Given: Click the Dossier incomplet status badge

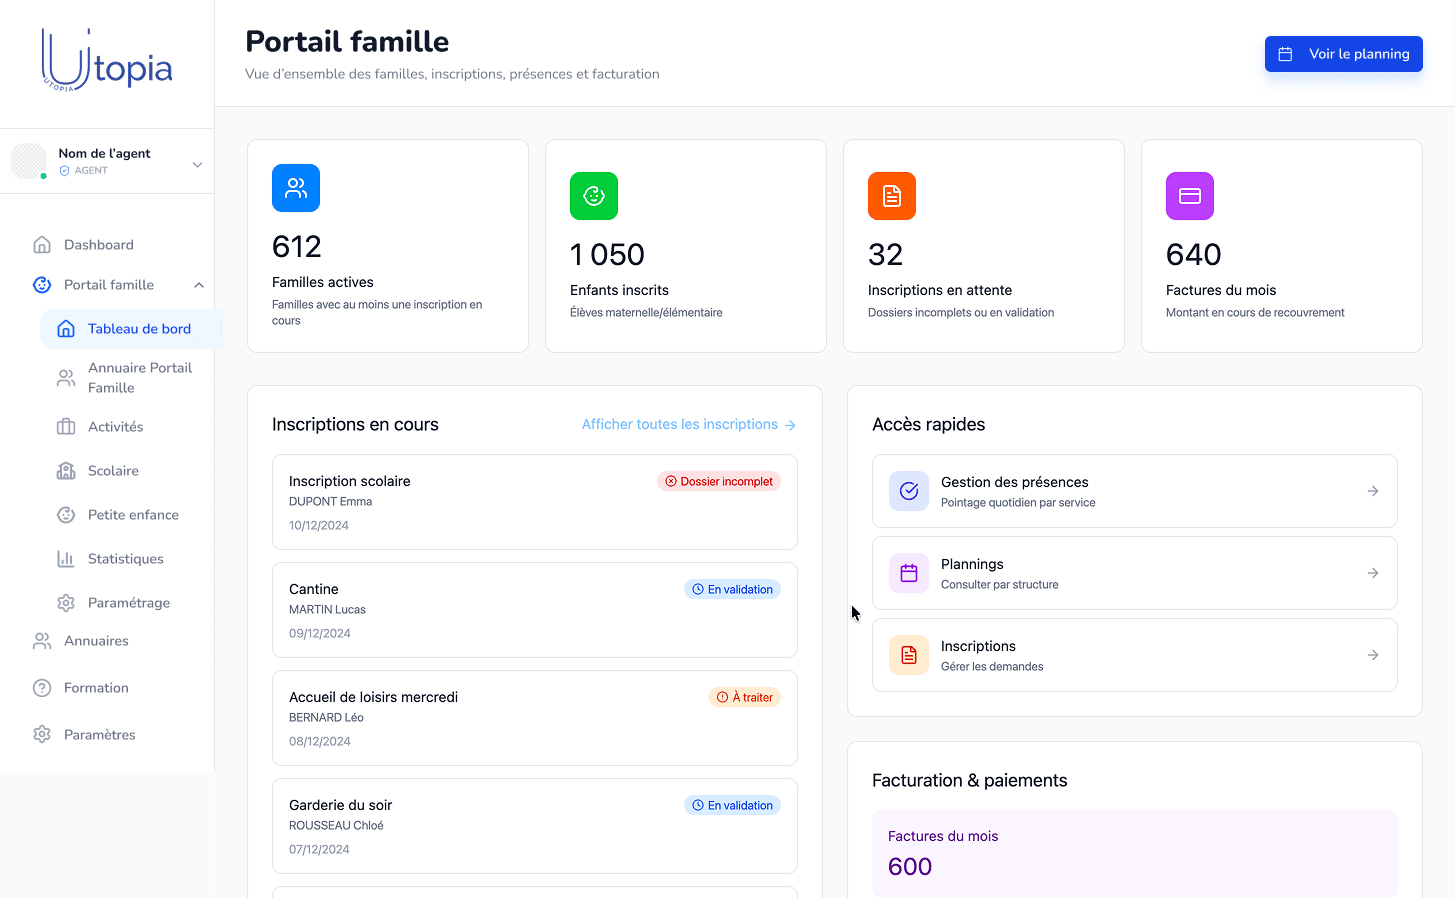Looking at the screenshot, I should click(719, 481).
